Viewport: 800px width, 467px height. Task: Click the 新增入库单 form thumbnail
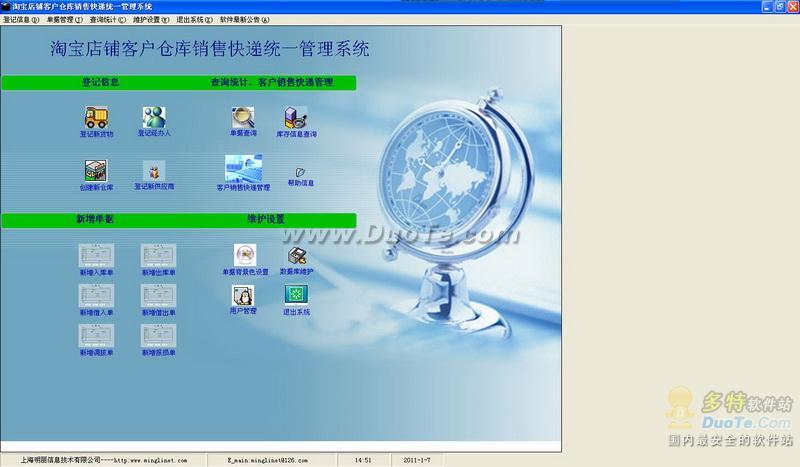click(x=96, y=255)
